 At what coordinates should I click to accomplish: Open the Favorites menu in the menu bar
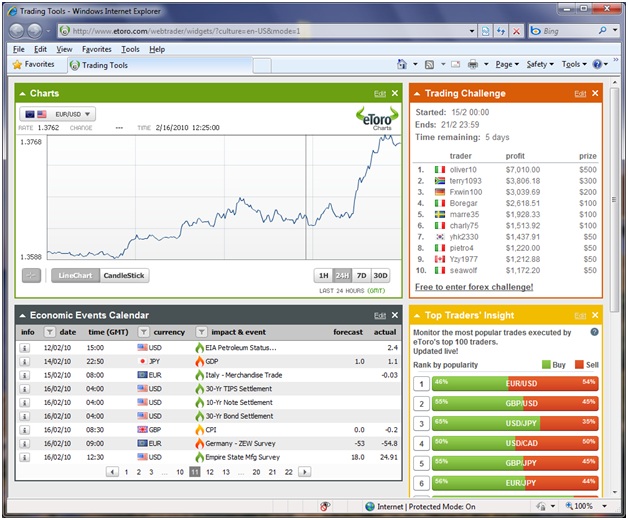pyautogui.click(x=97, y=49)
